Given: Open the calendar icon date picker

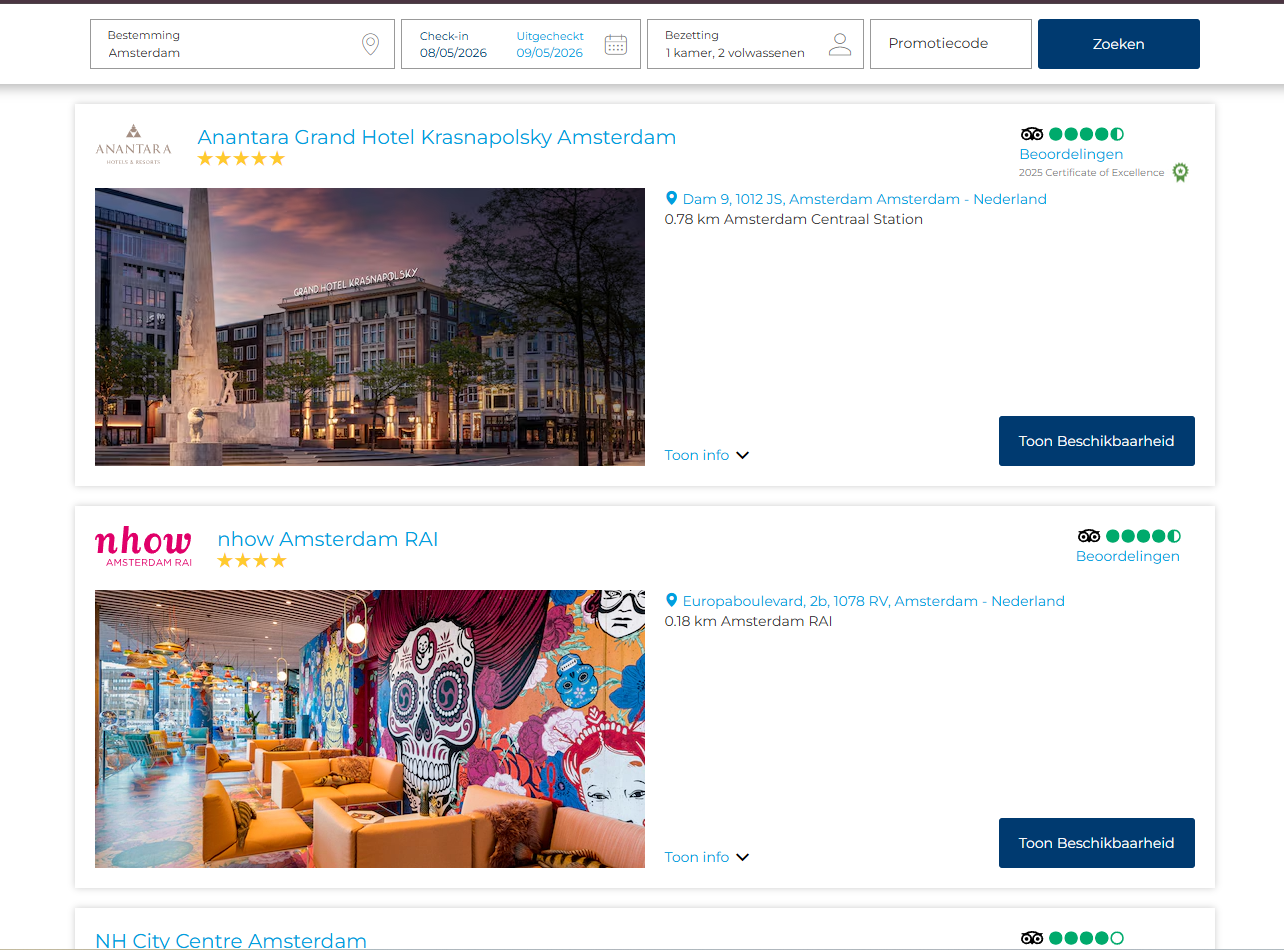Looking at the screenshot, I should click(x=616, y=44).
